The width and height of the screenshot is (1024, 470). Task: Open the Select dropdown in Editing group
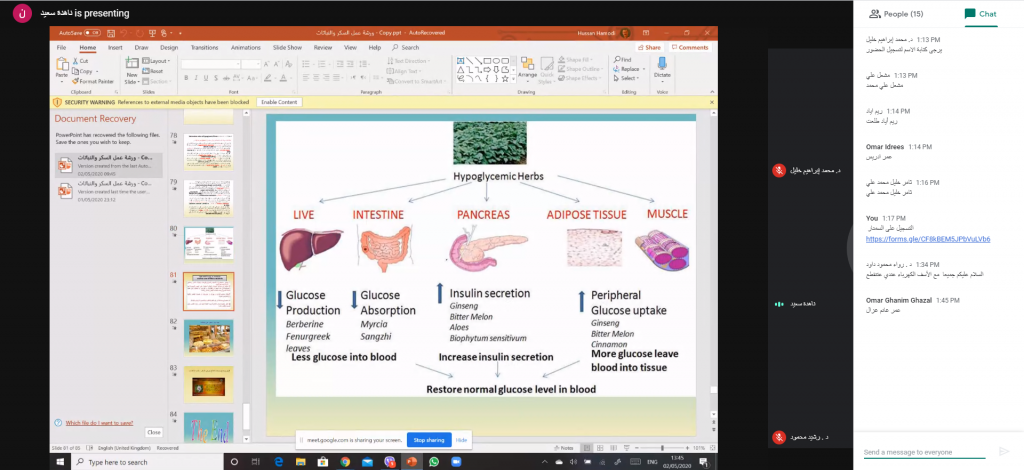click(628, 78)
